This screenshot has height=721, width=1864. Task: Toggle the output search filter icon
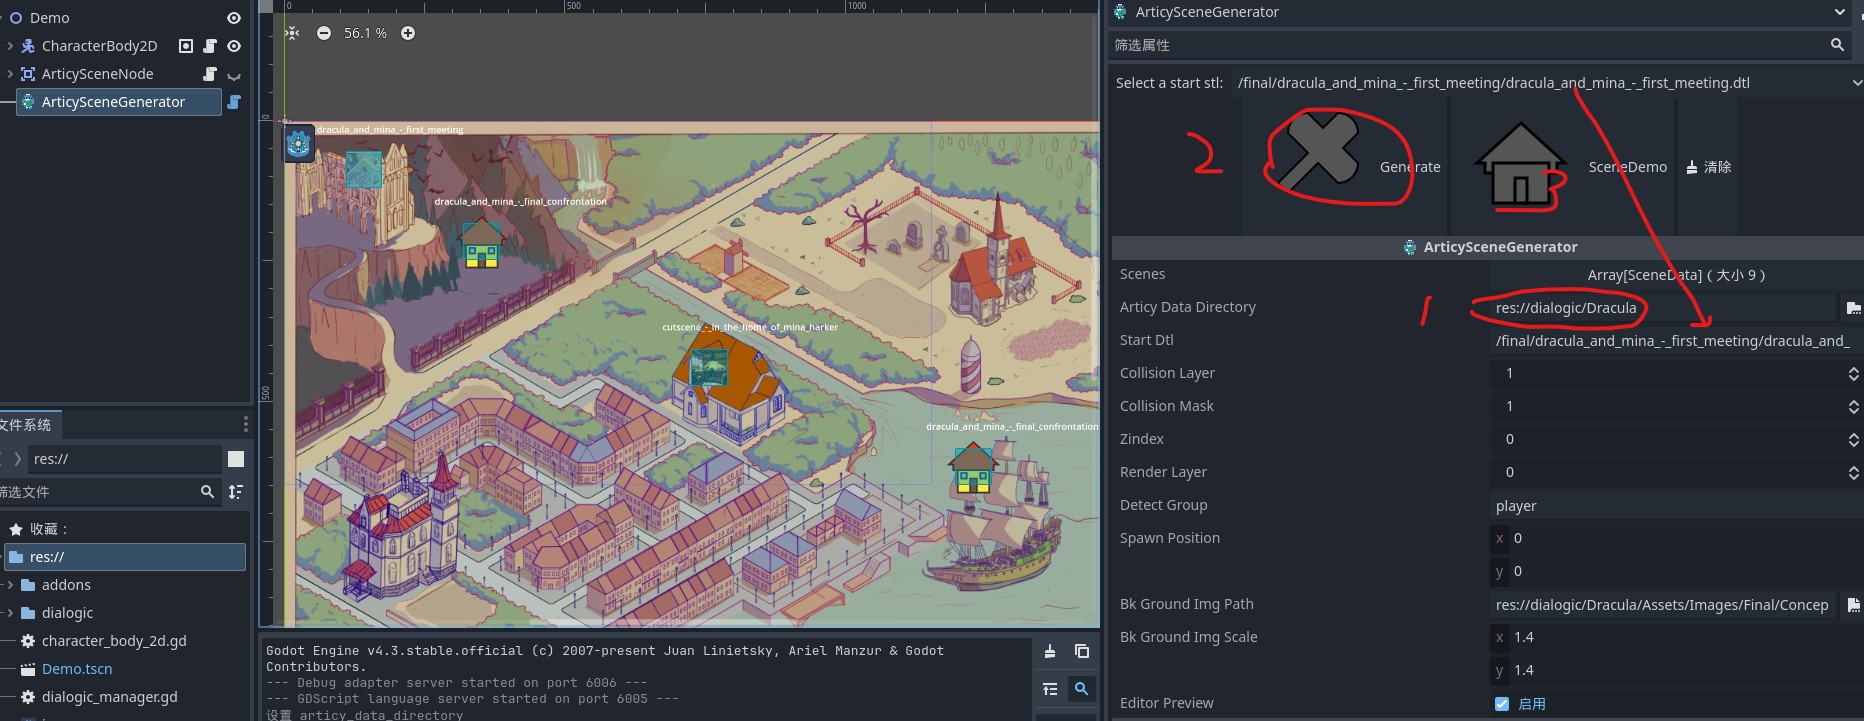coord(1081,689)
